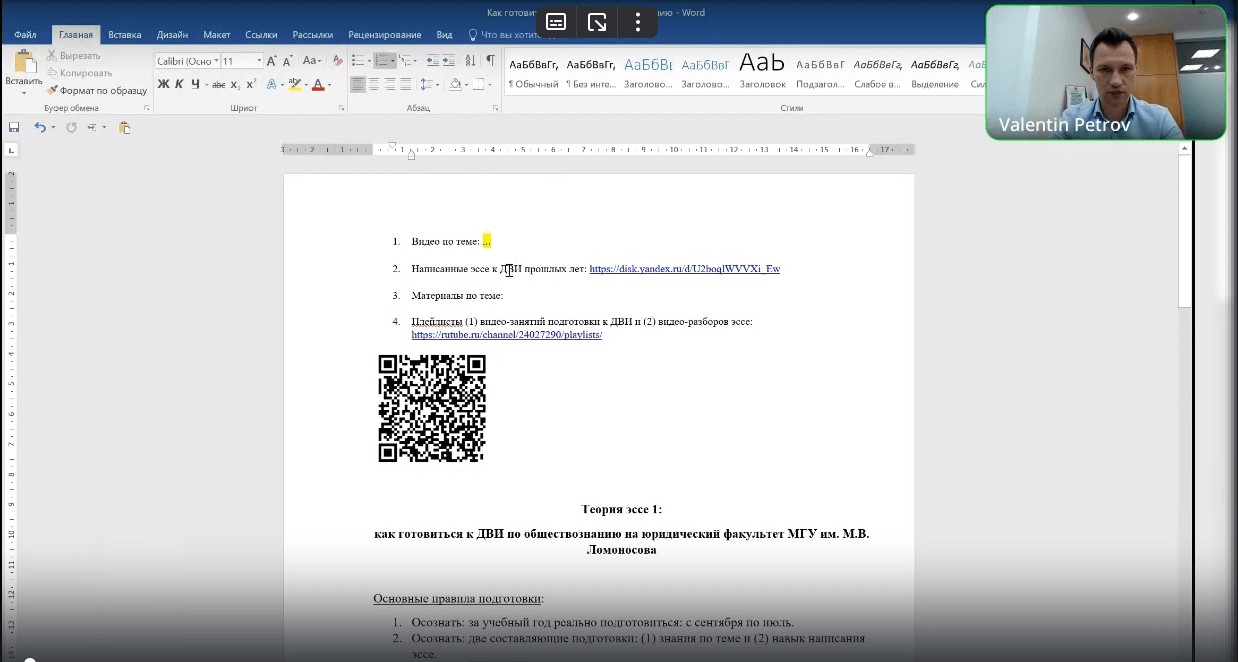The width and height of the screenshot is (1238, 662).
Task: Toggle strikethrough (abc) formatting
Action: [216, 85]
